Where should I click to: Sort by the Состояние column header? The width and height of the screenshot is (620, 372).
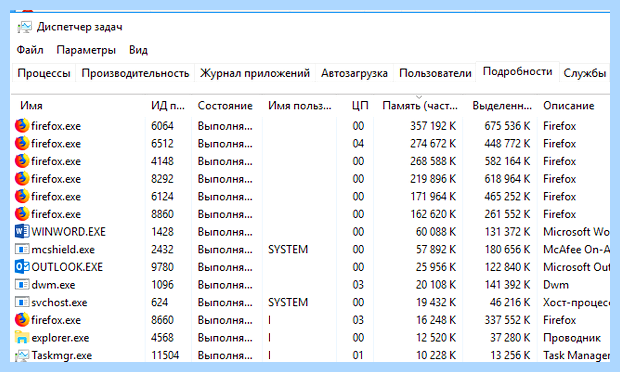click(225, 106)
